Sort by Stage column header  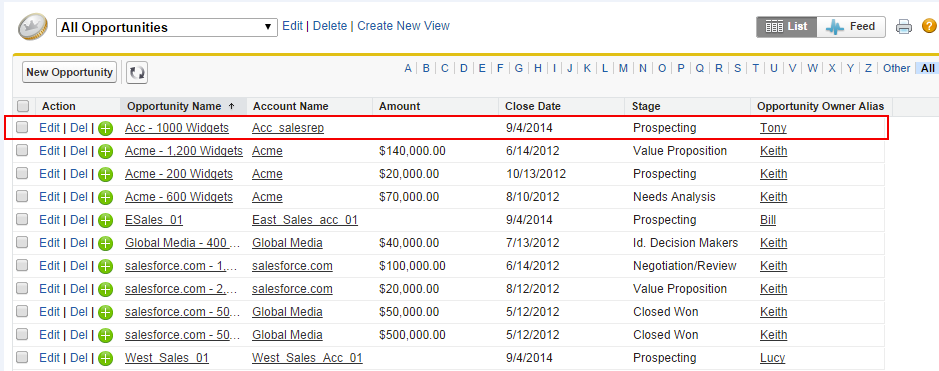646,107
